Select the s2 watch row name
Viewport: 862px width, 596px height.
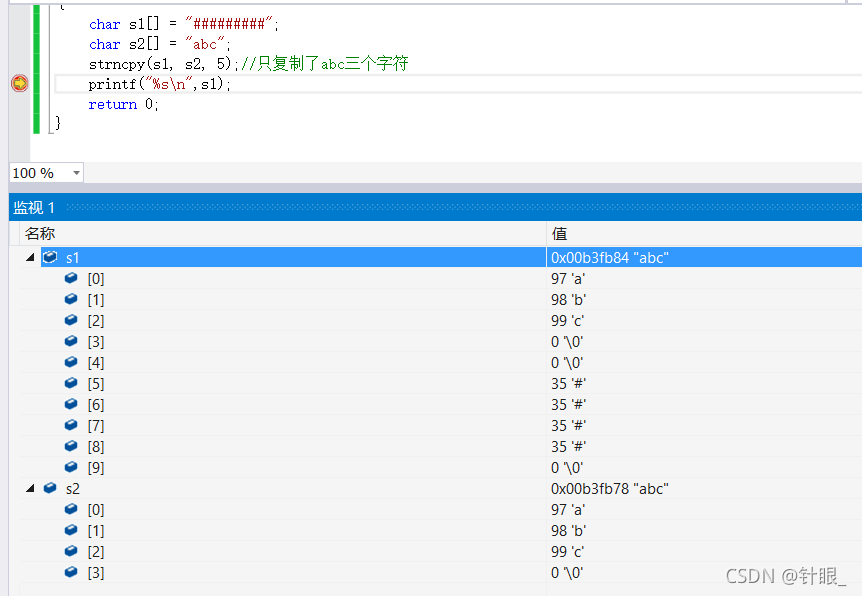tap(73, 489)
